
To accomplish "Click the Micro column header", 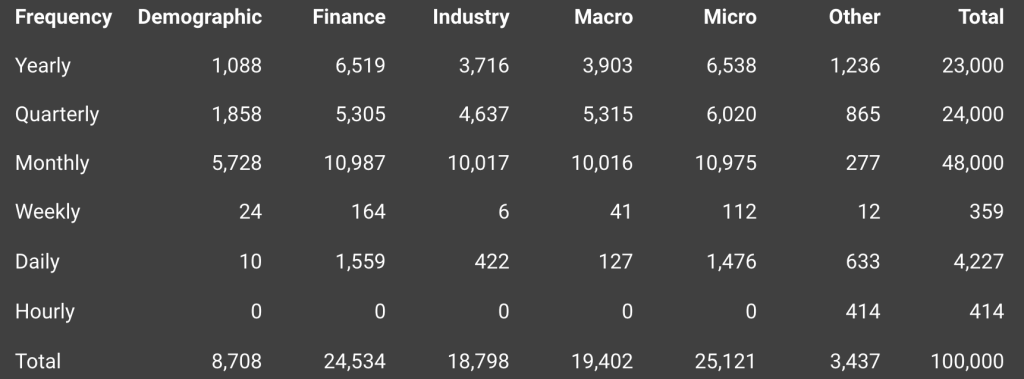I will 730,17.
